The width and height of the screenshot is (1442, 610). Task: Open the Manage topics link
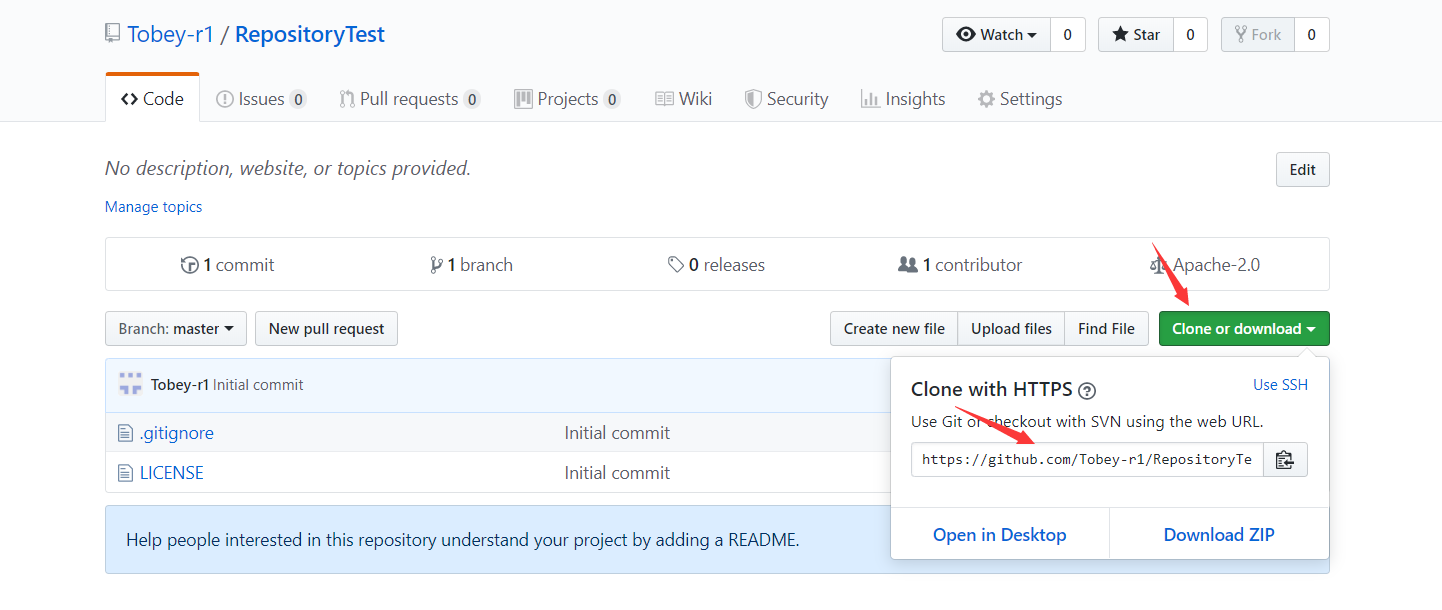click(x=153, y=207)
